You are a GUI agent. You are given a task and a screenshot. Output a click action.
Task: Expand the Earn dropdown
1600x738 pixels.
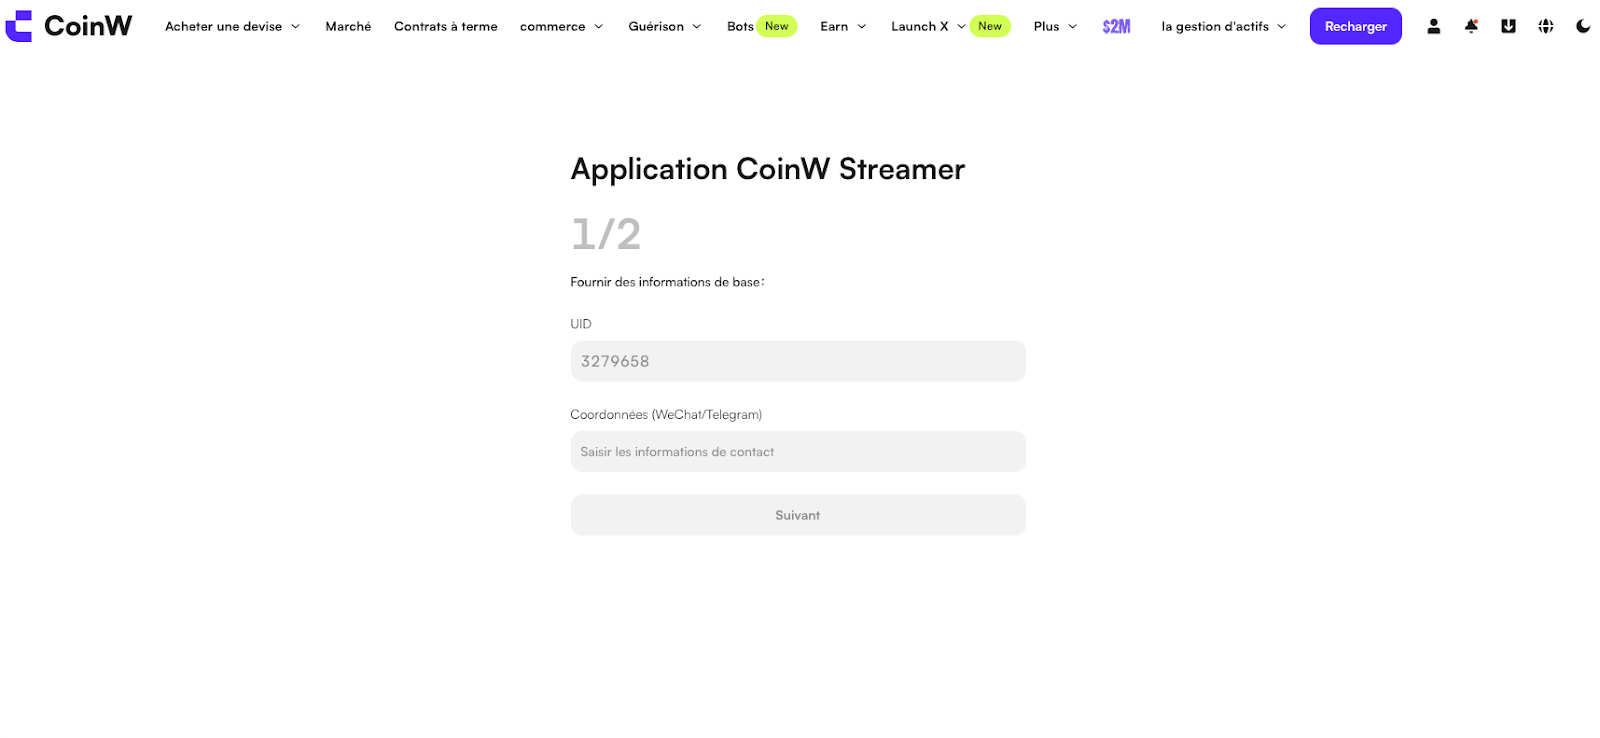pyautogui.click(x=843, y=26)
